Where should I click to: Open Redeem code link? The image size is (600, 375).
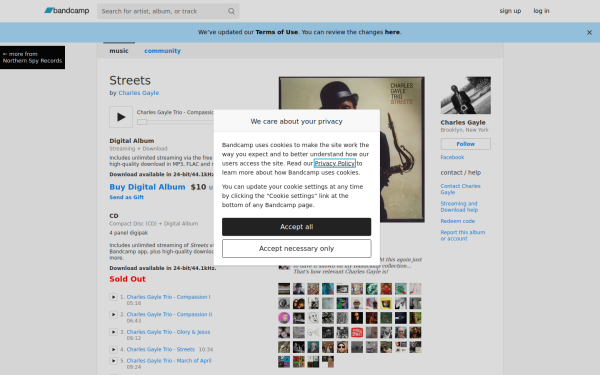458,221
